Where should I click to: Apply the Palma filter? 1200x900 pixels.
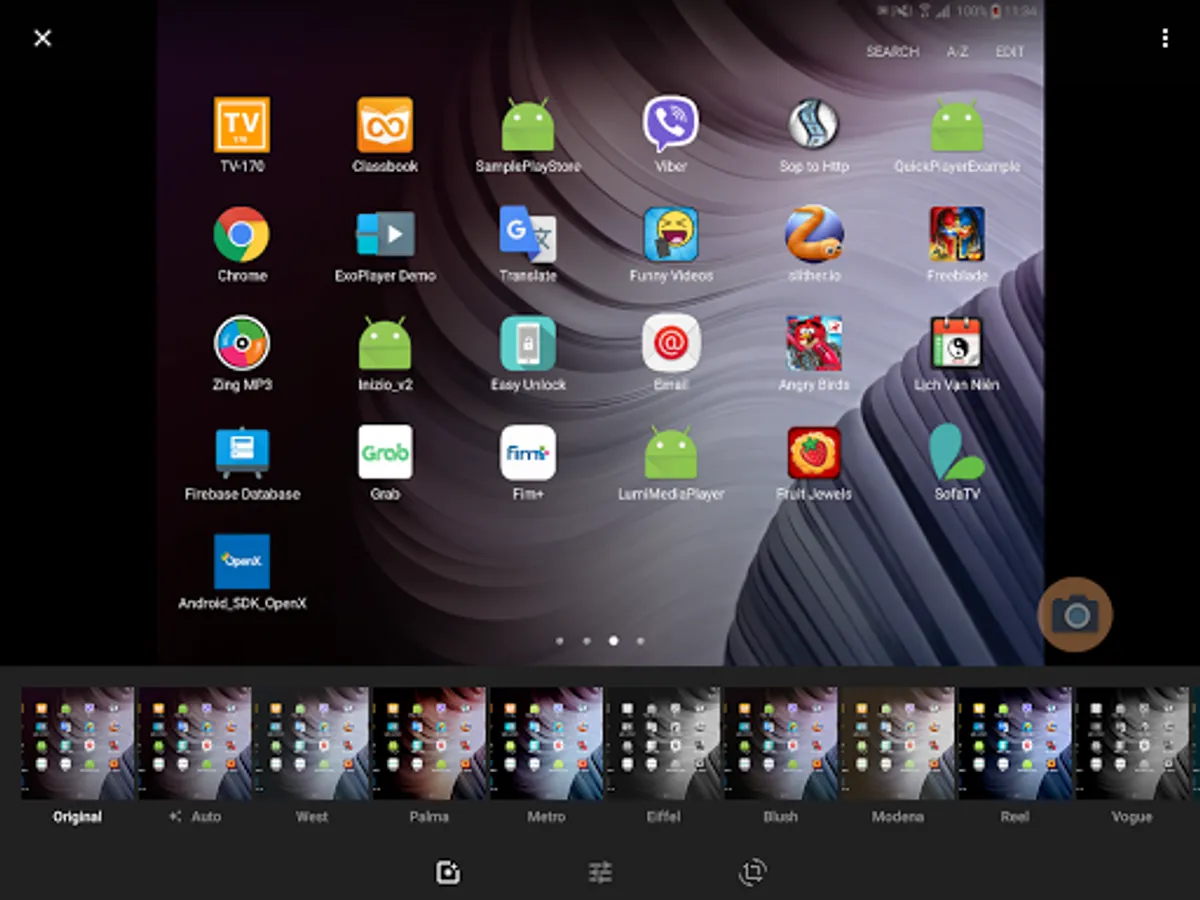[x=429, y=743]
